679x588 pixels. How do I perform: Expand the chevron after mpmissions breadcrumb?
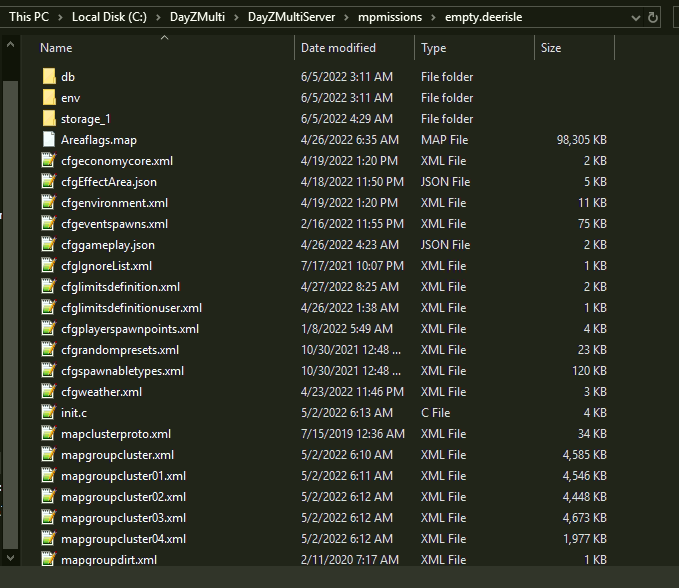click(x=433, y=17)
